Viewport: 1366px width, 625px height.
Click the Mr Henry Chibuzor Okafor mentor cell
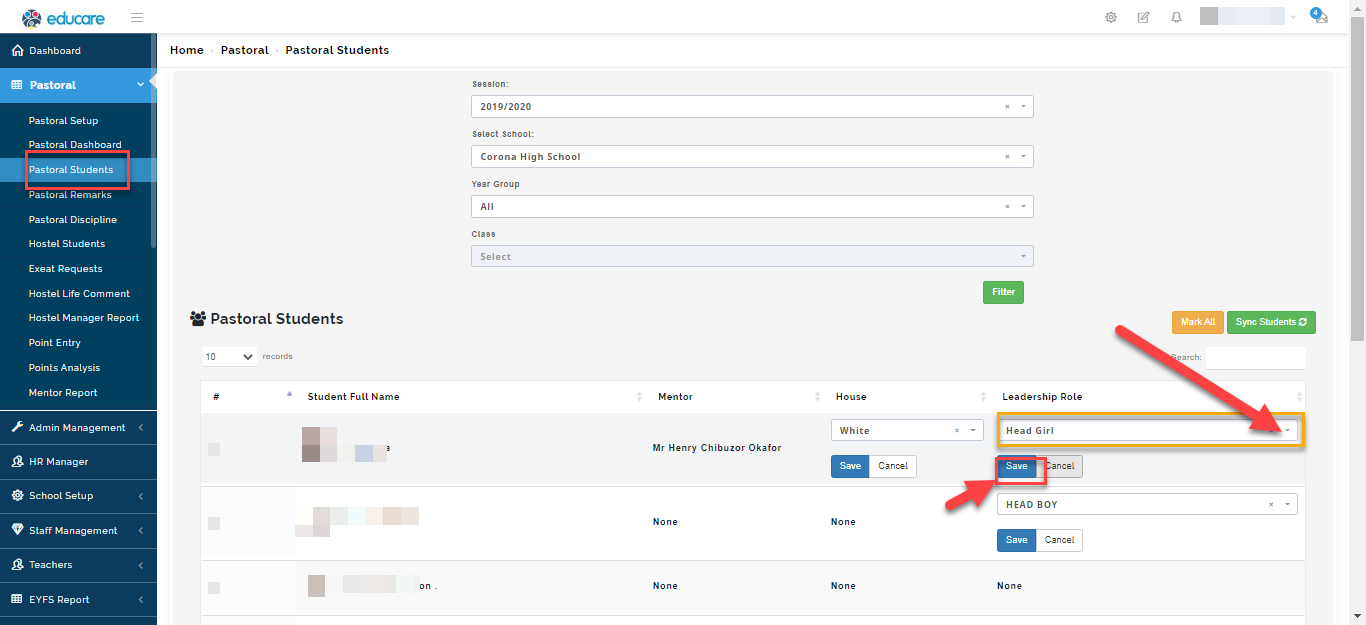point(715,448)
